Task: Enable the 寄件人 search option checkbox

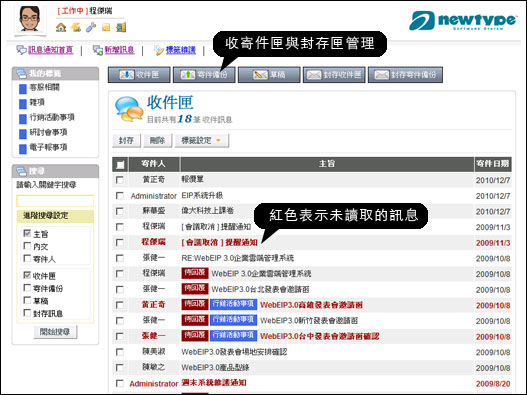Action: coord(27,258)
